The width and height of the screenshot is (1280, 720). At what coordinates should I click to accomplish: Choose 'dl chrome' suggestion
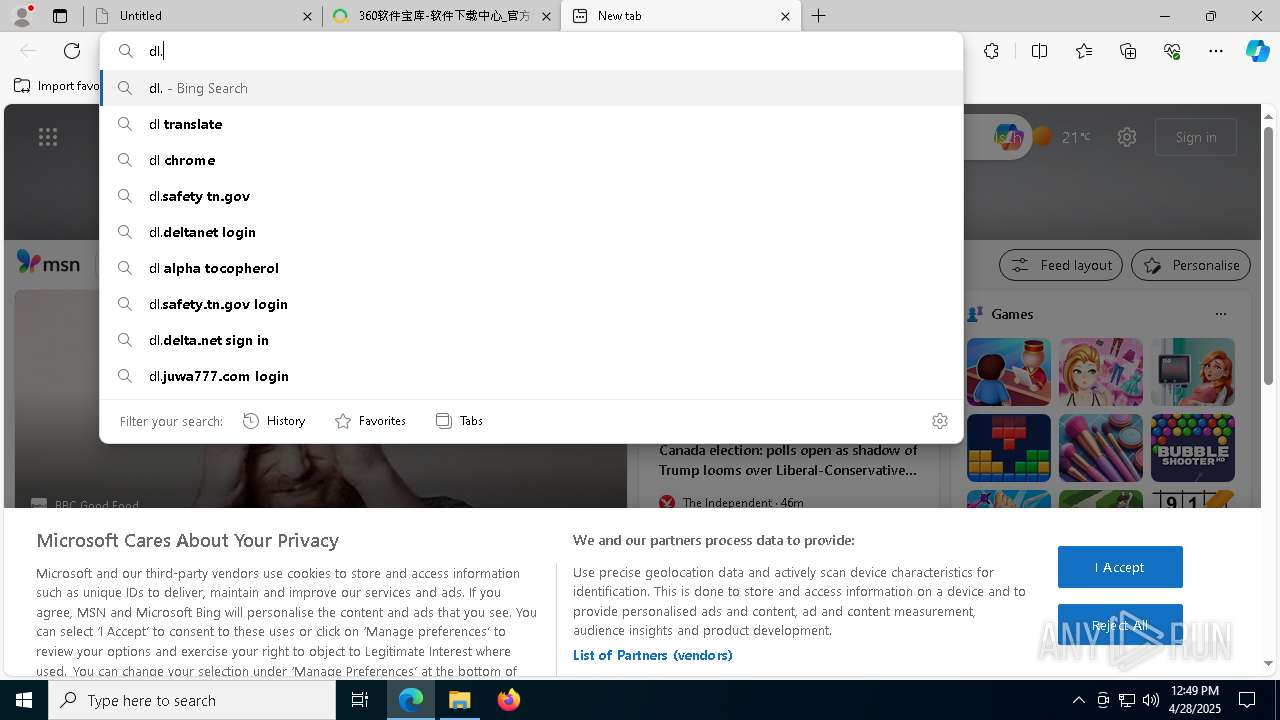pyautogui.click(x=531, y=160)
